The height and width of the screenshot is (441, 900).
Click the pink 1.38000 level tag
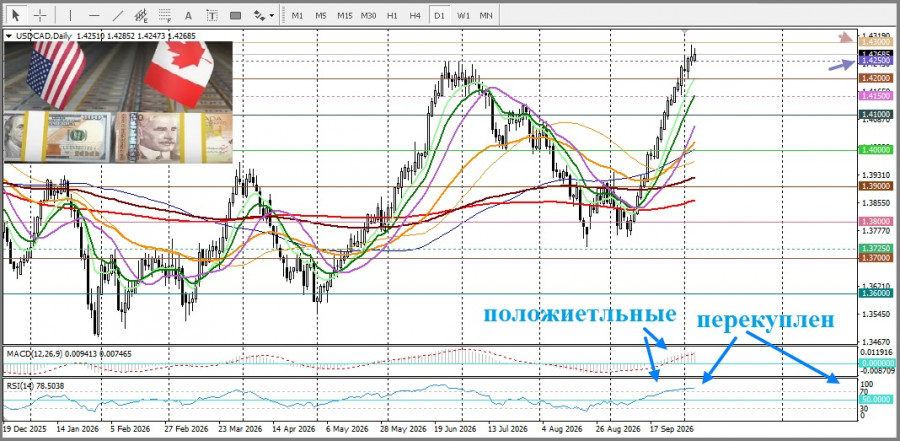pyautogui.click(x=876, y=221)
